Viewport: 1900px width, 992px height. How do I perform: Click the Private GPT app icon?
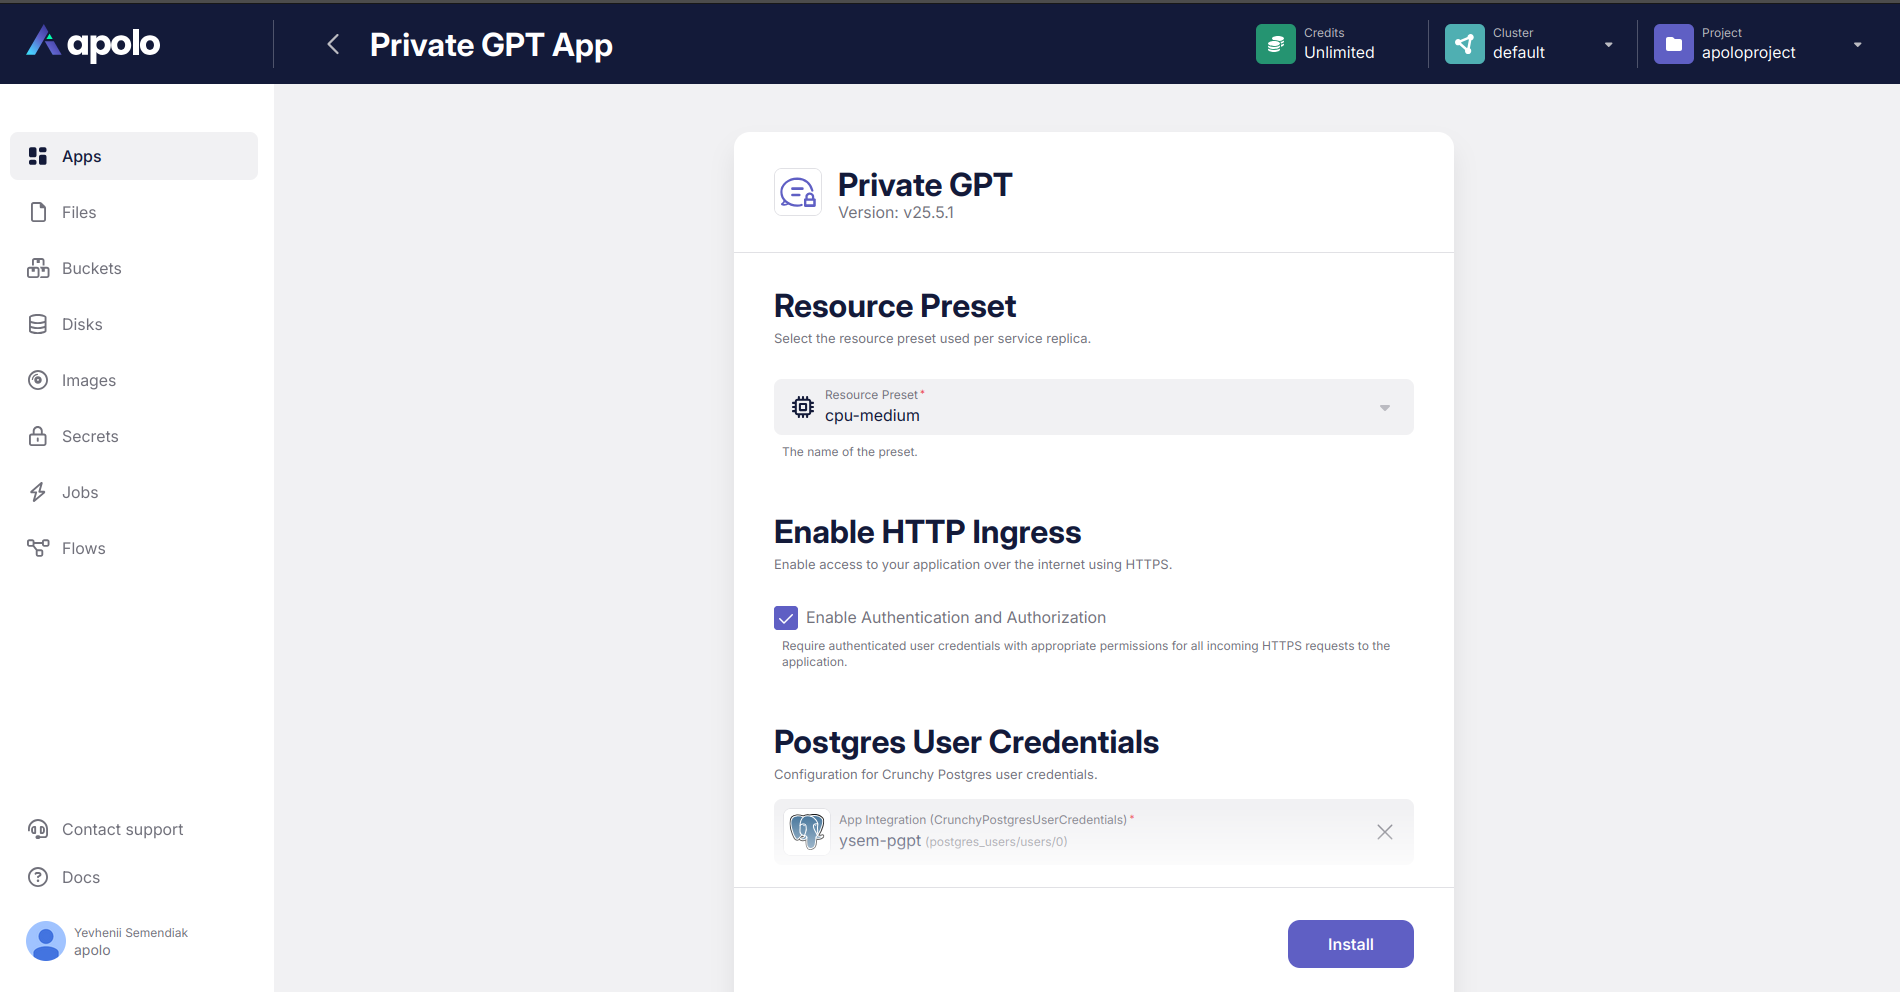tap(798, 192)
